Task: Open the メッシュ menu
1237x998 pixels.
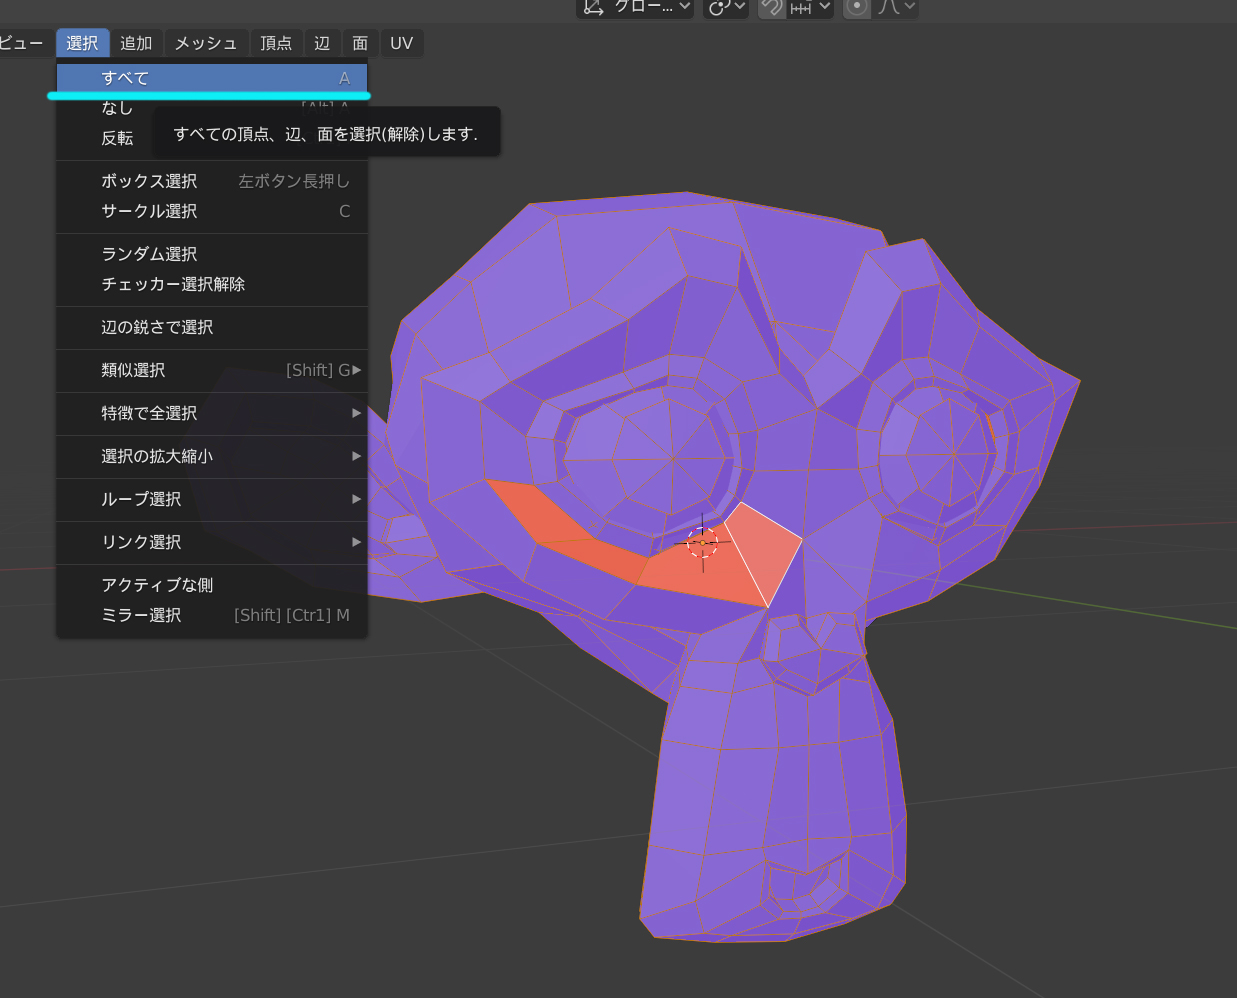Action: [206, 43]
